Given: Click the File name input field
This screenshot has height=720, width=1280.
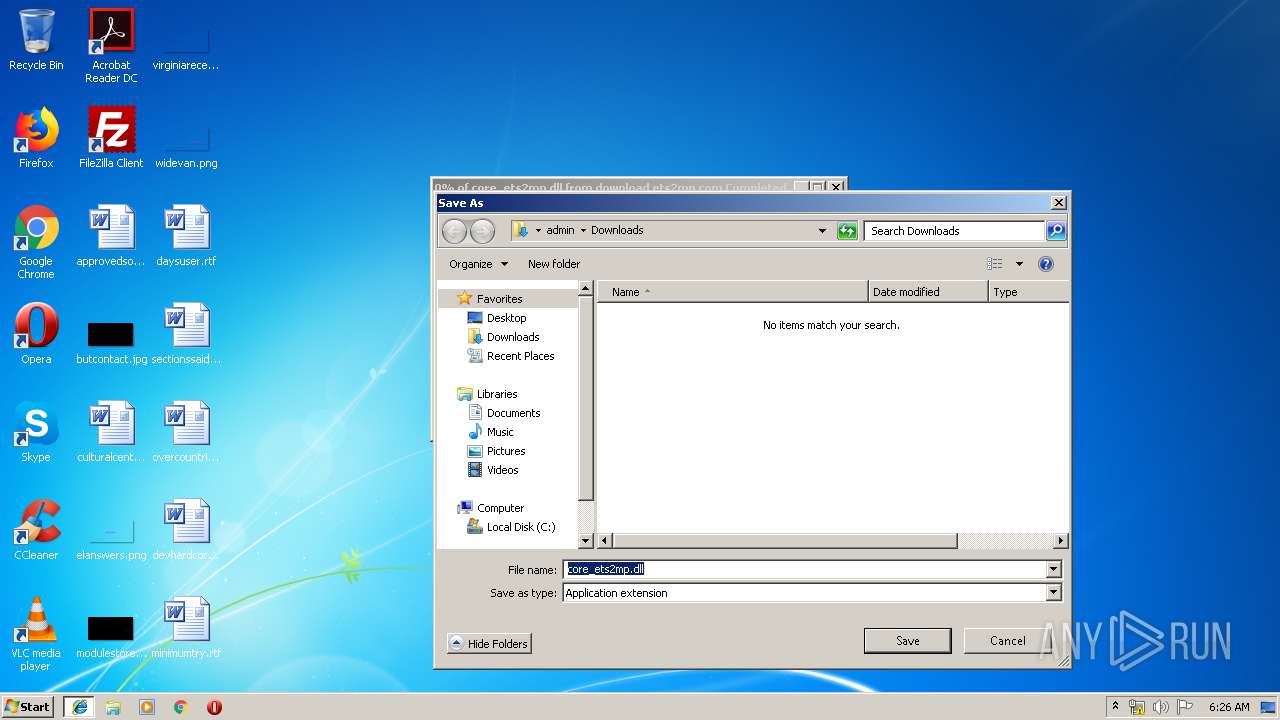Looking at the screenshot, I should (x=804, y=570).
